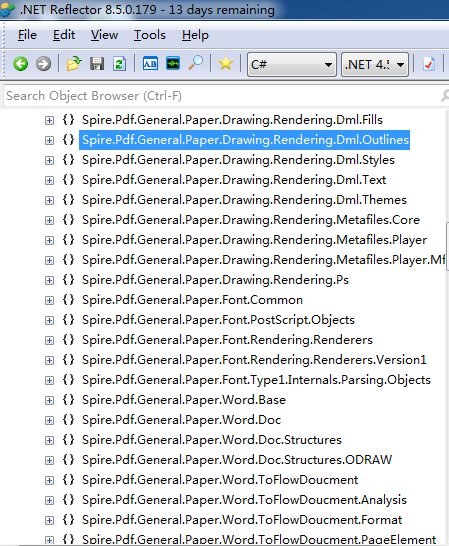Open an assembly with the folder icon

coord(74,64)
